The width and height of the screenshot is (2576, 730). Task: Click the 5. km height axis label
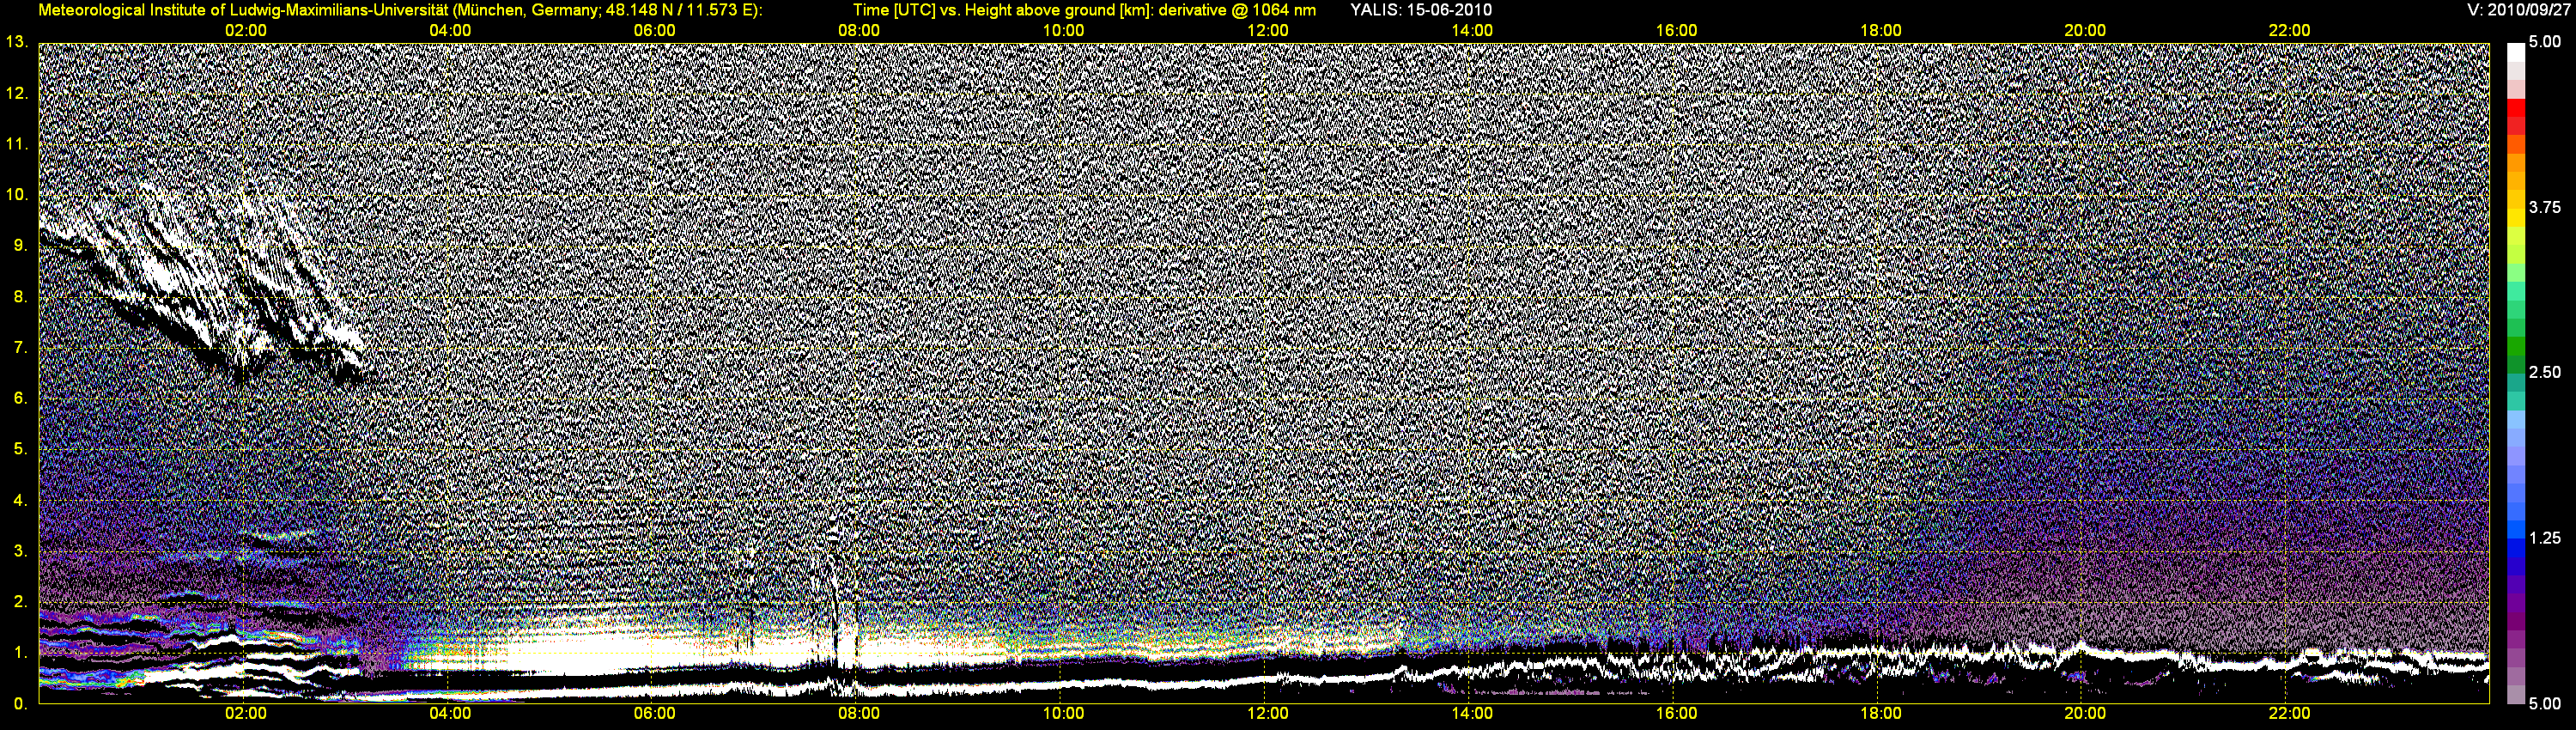point(21,449)
